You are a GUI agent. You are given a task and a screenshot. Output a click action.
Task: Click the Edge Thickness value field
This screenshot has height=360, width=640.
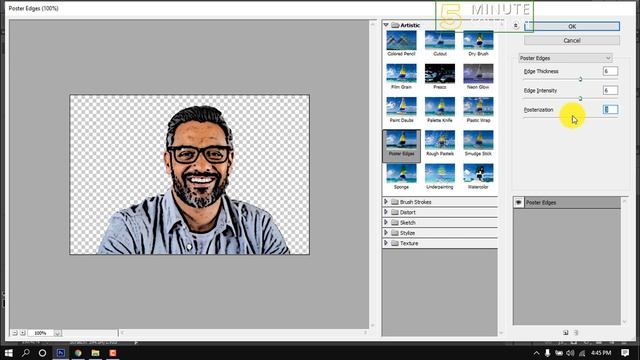click(x=610, y=71)
